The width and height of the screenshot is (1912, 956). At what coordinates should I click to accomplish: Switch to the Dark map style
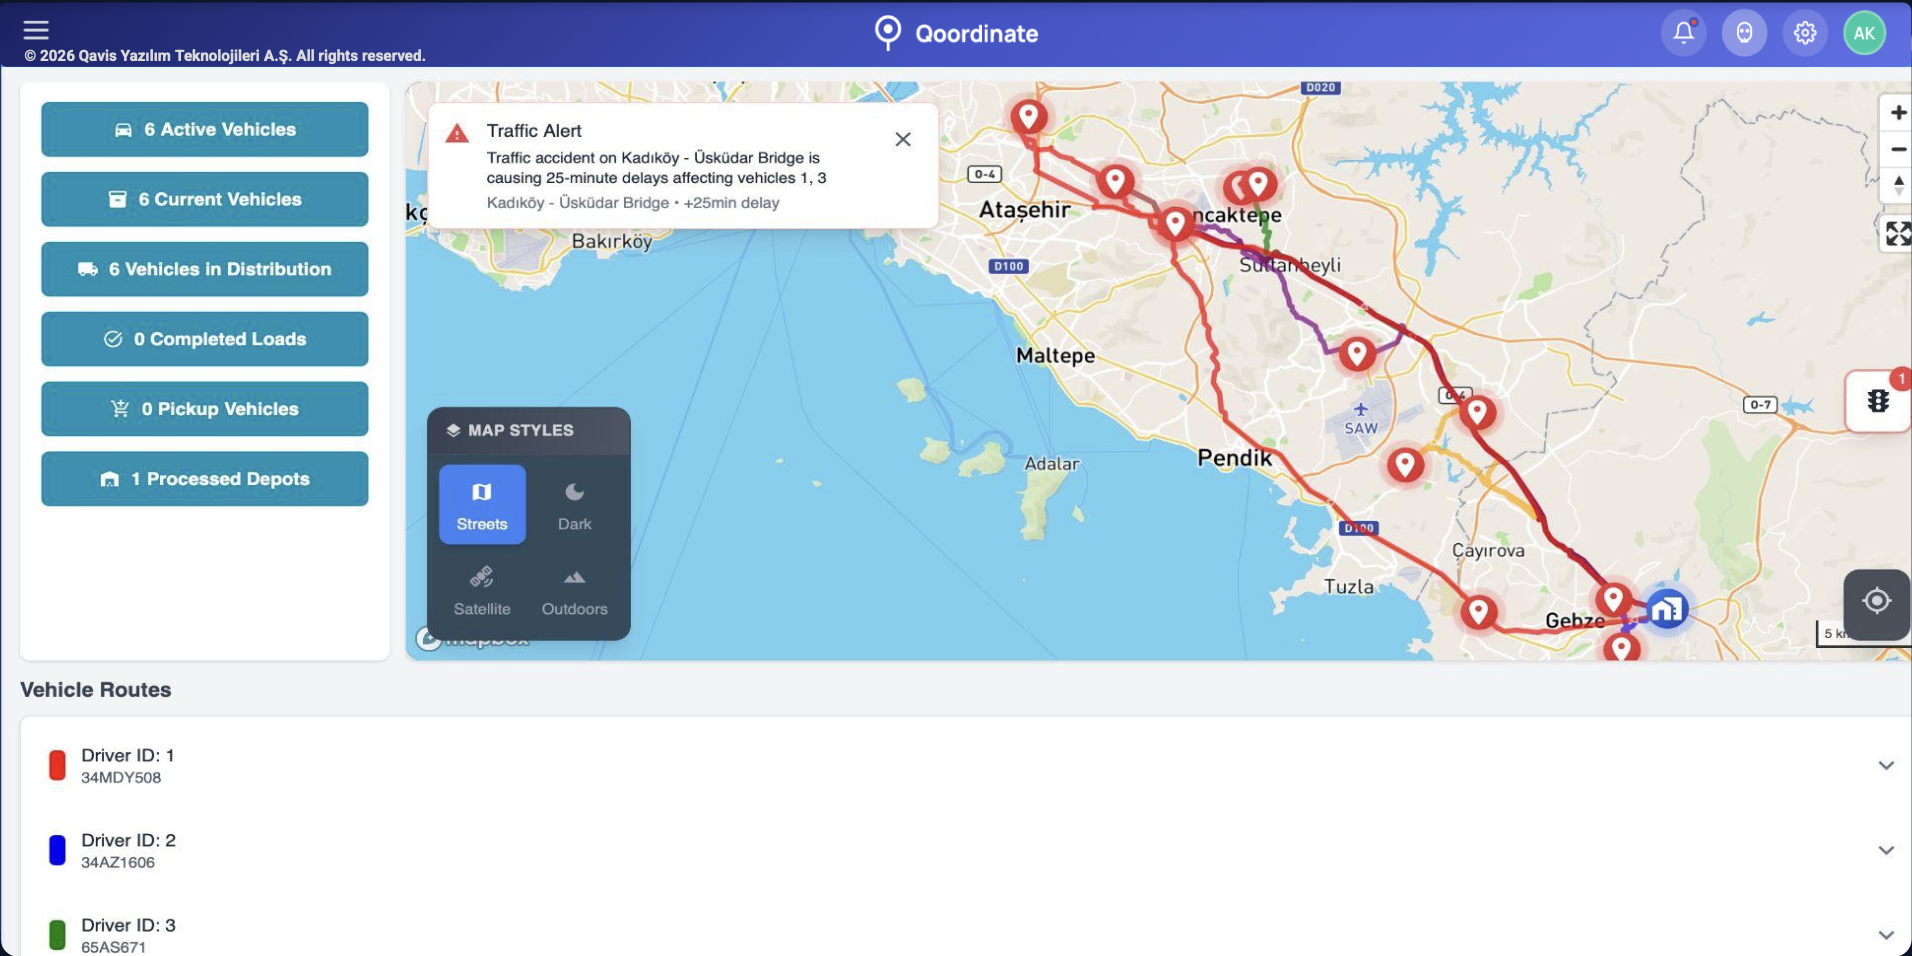[574, 505]
